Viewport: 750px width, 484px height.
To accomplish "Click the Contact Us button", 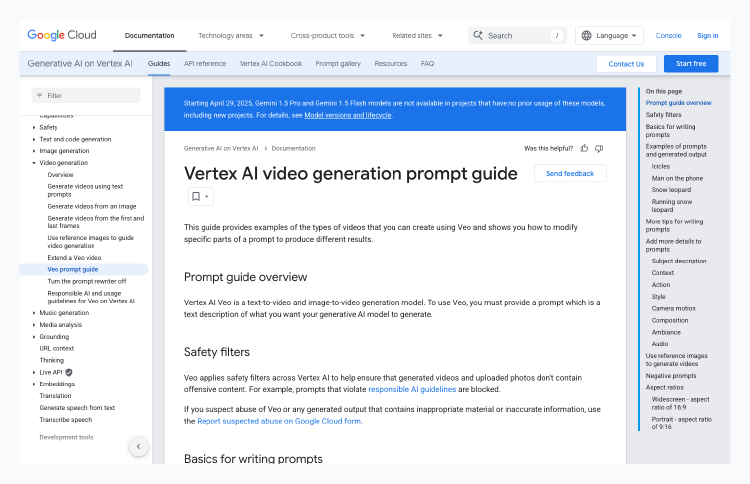I will point(626,64).
